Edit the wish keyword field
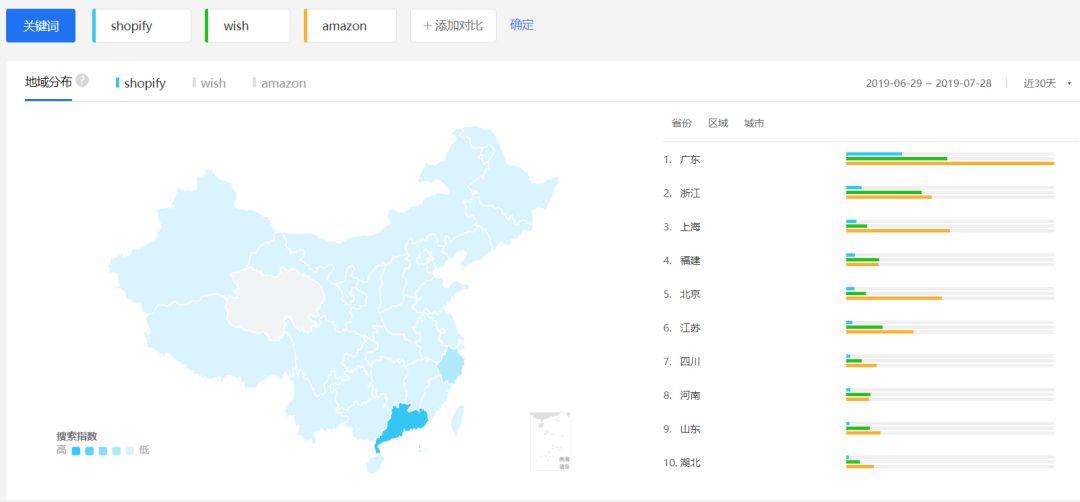 coord(247,26)
